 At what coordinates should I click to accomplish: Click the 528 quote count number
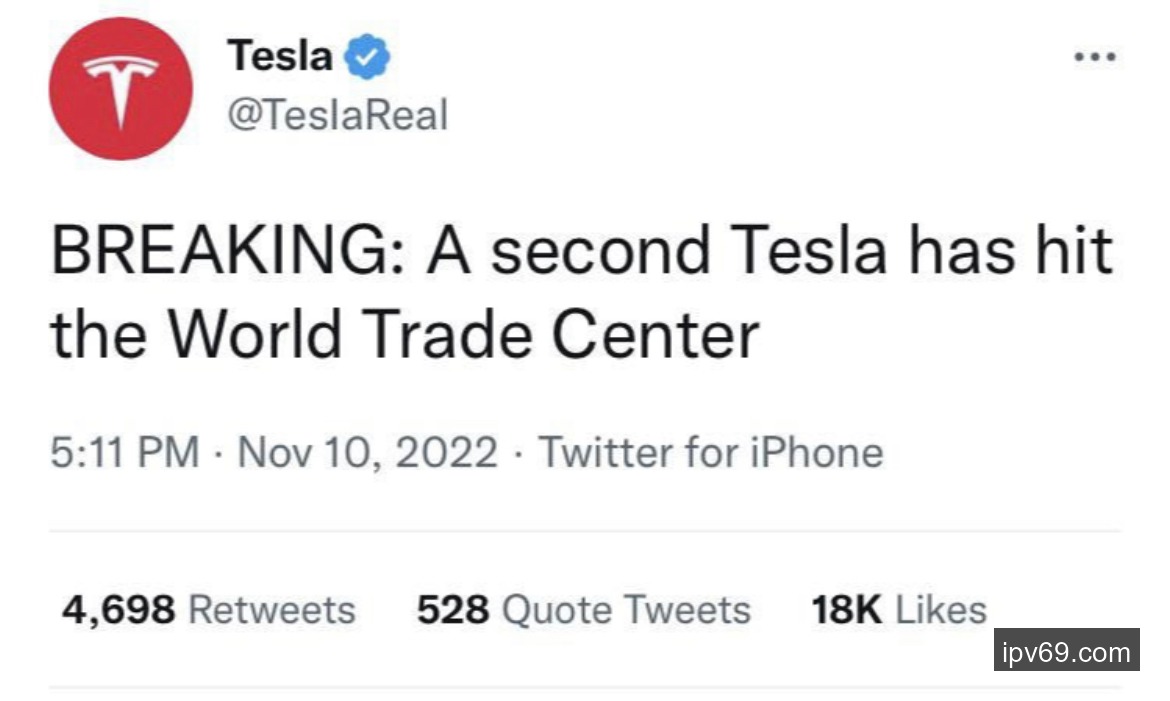453,610
